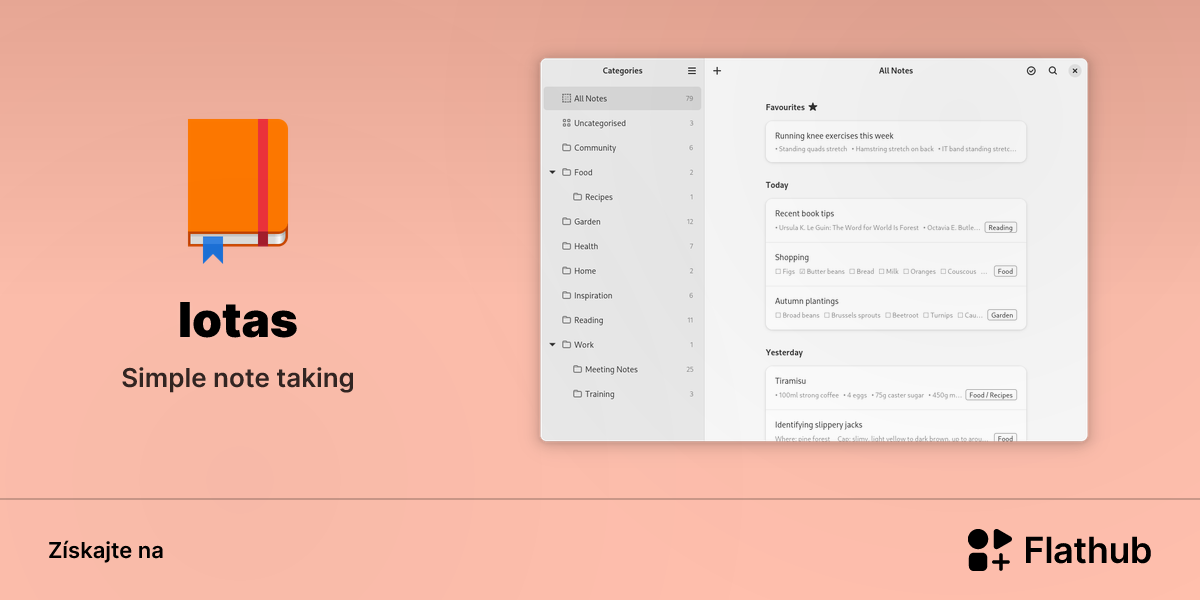Open the Home category

pyautogui.click(x=622, y=271)
